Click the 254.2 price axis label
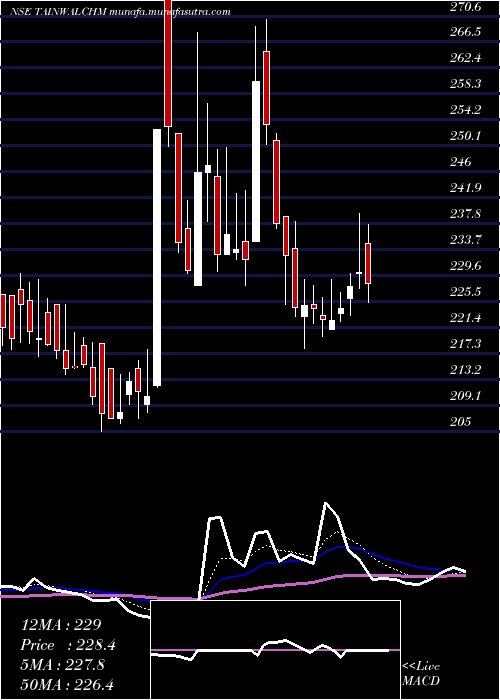This screenshot has width=500, height=700. pos(465,110)
